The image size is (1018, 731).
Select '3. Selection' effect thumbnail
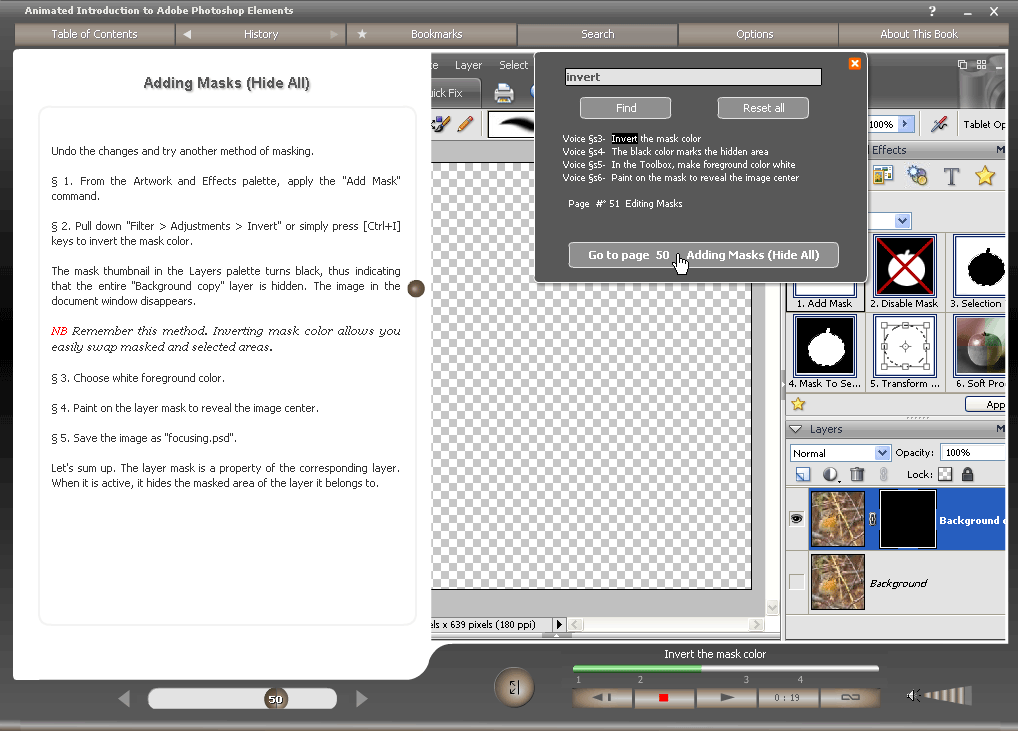tap(979, 267)
